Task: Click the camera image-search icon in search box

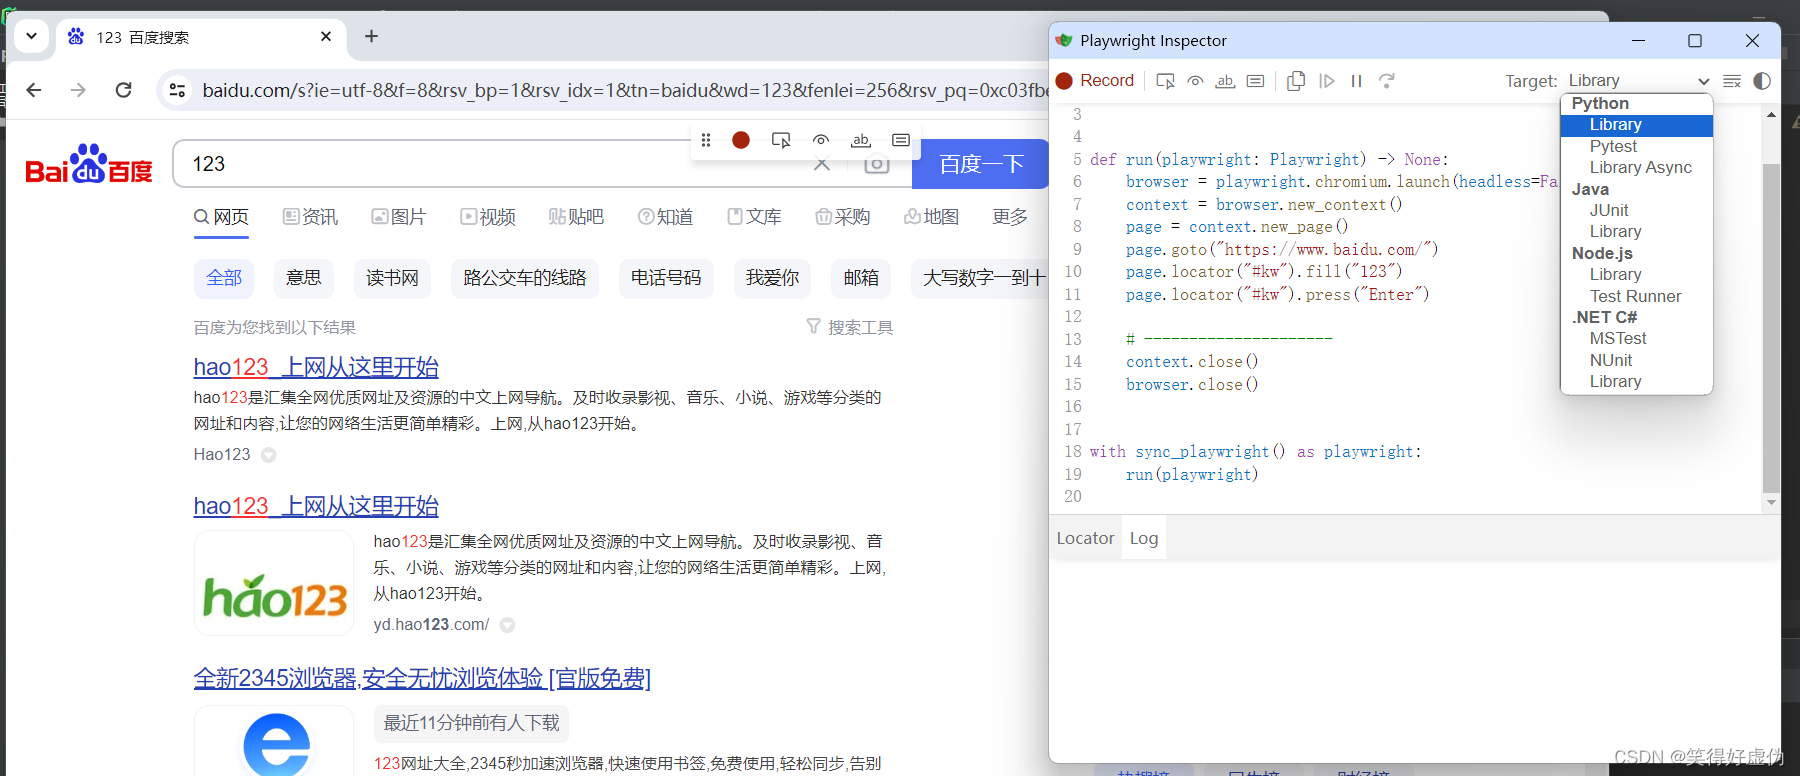Action: [x=876, y=164]
